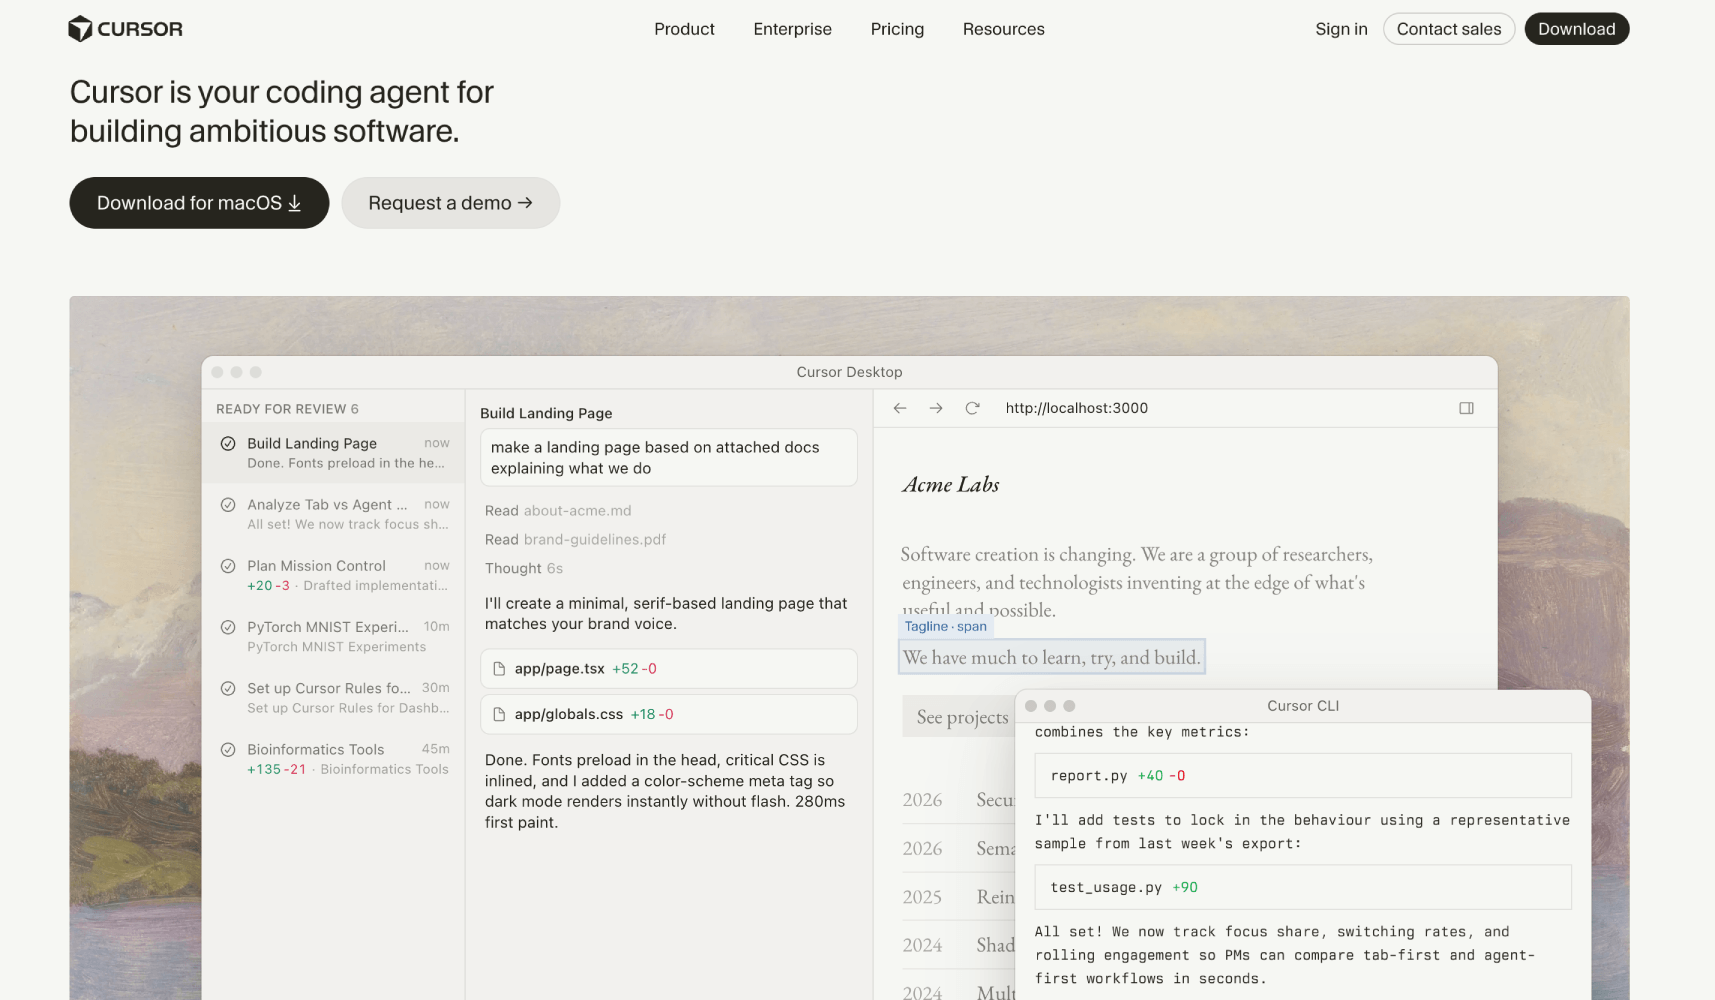Click file icon next to app/globals.css
Image resolution: width=1715 pixels, height=1000 pixels.
tap(499, 714)
